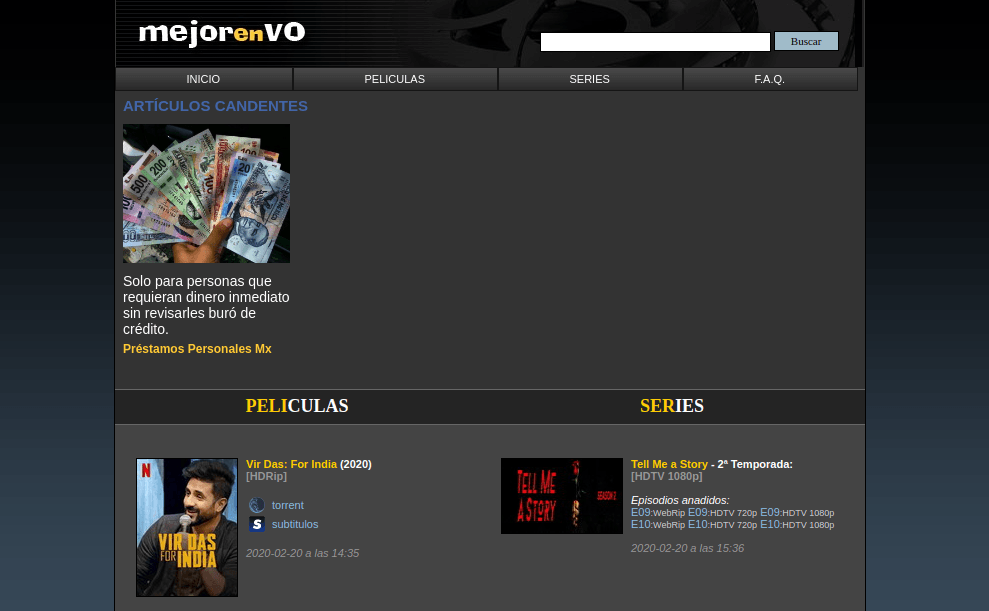The height and width of the screenshot is (611, 989).
Task: Open the Vir Das: For India title link
Action: [291, 464]
